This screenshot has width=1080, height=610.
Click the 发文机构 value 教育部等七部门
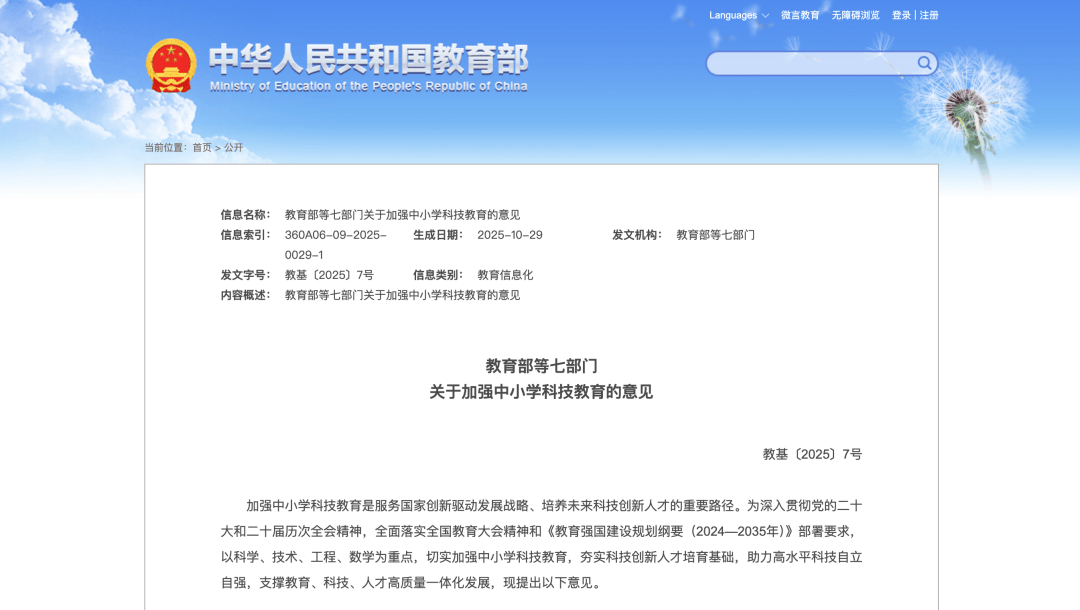click(715, 235)
